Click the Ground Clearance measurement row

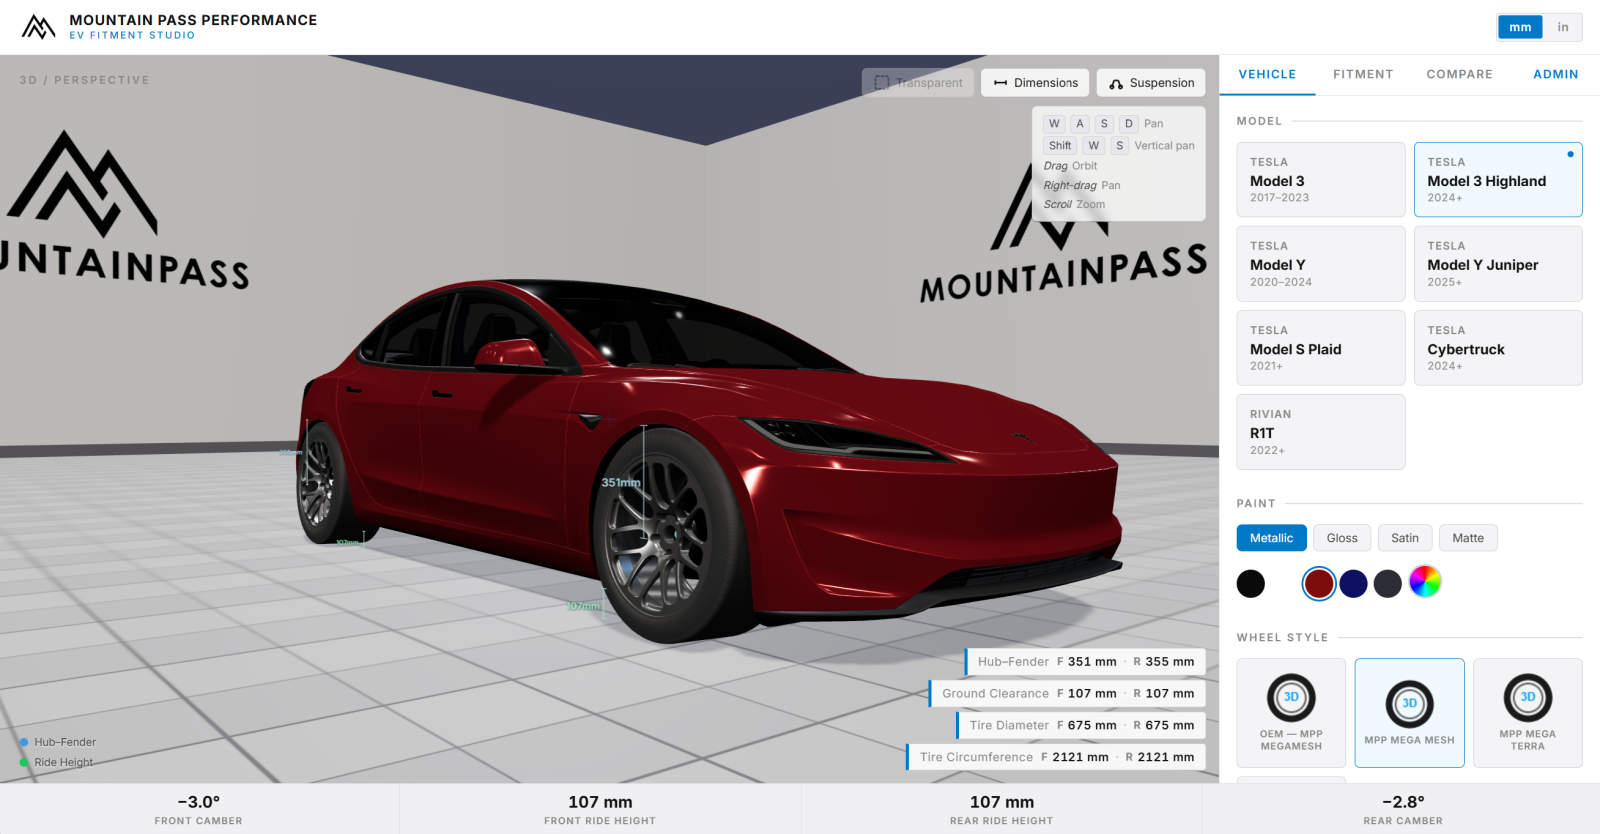1067,694
